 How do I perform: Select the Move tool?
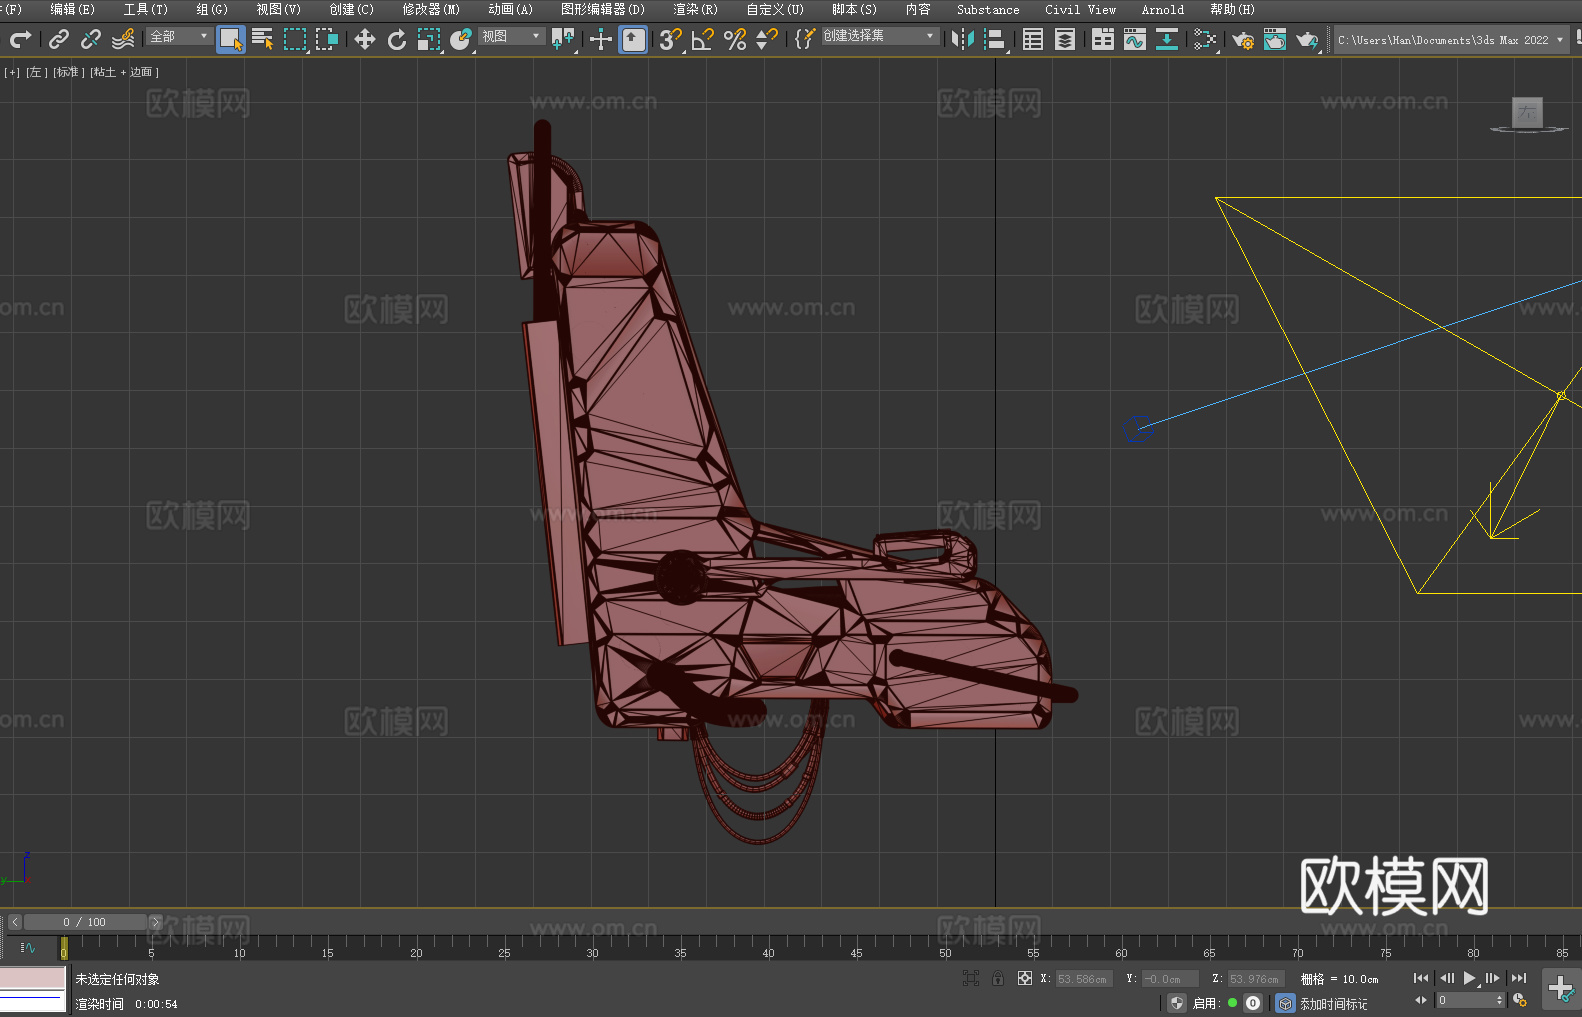pyautogui.click(x=365, y=39)
